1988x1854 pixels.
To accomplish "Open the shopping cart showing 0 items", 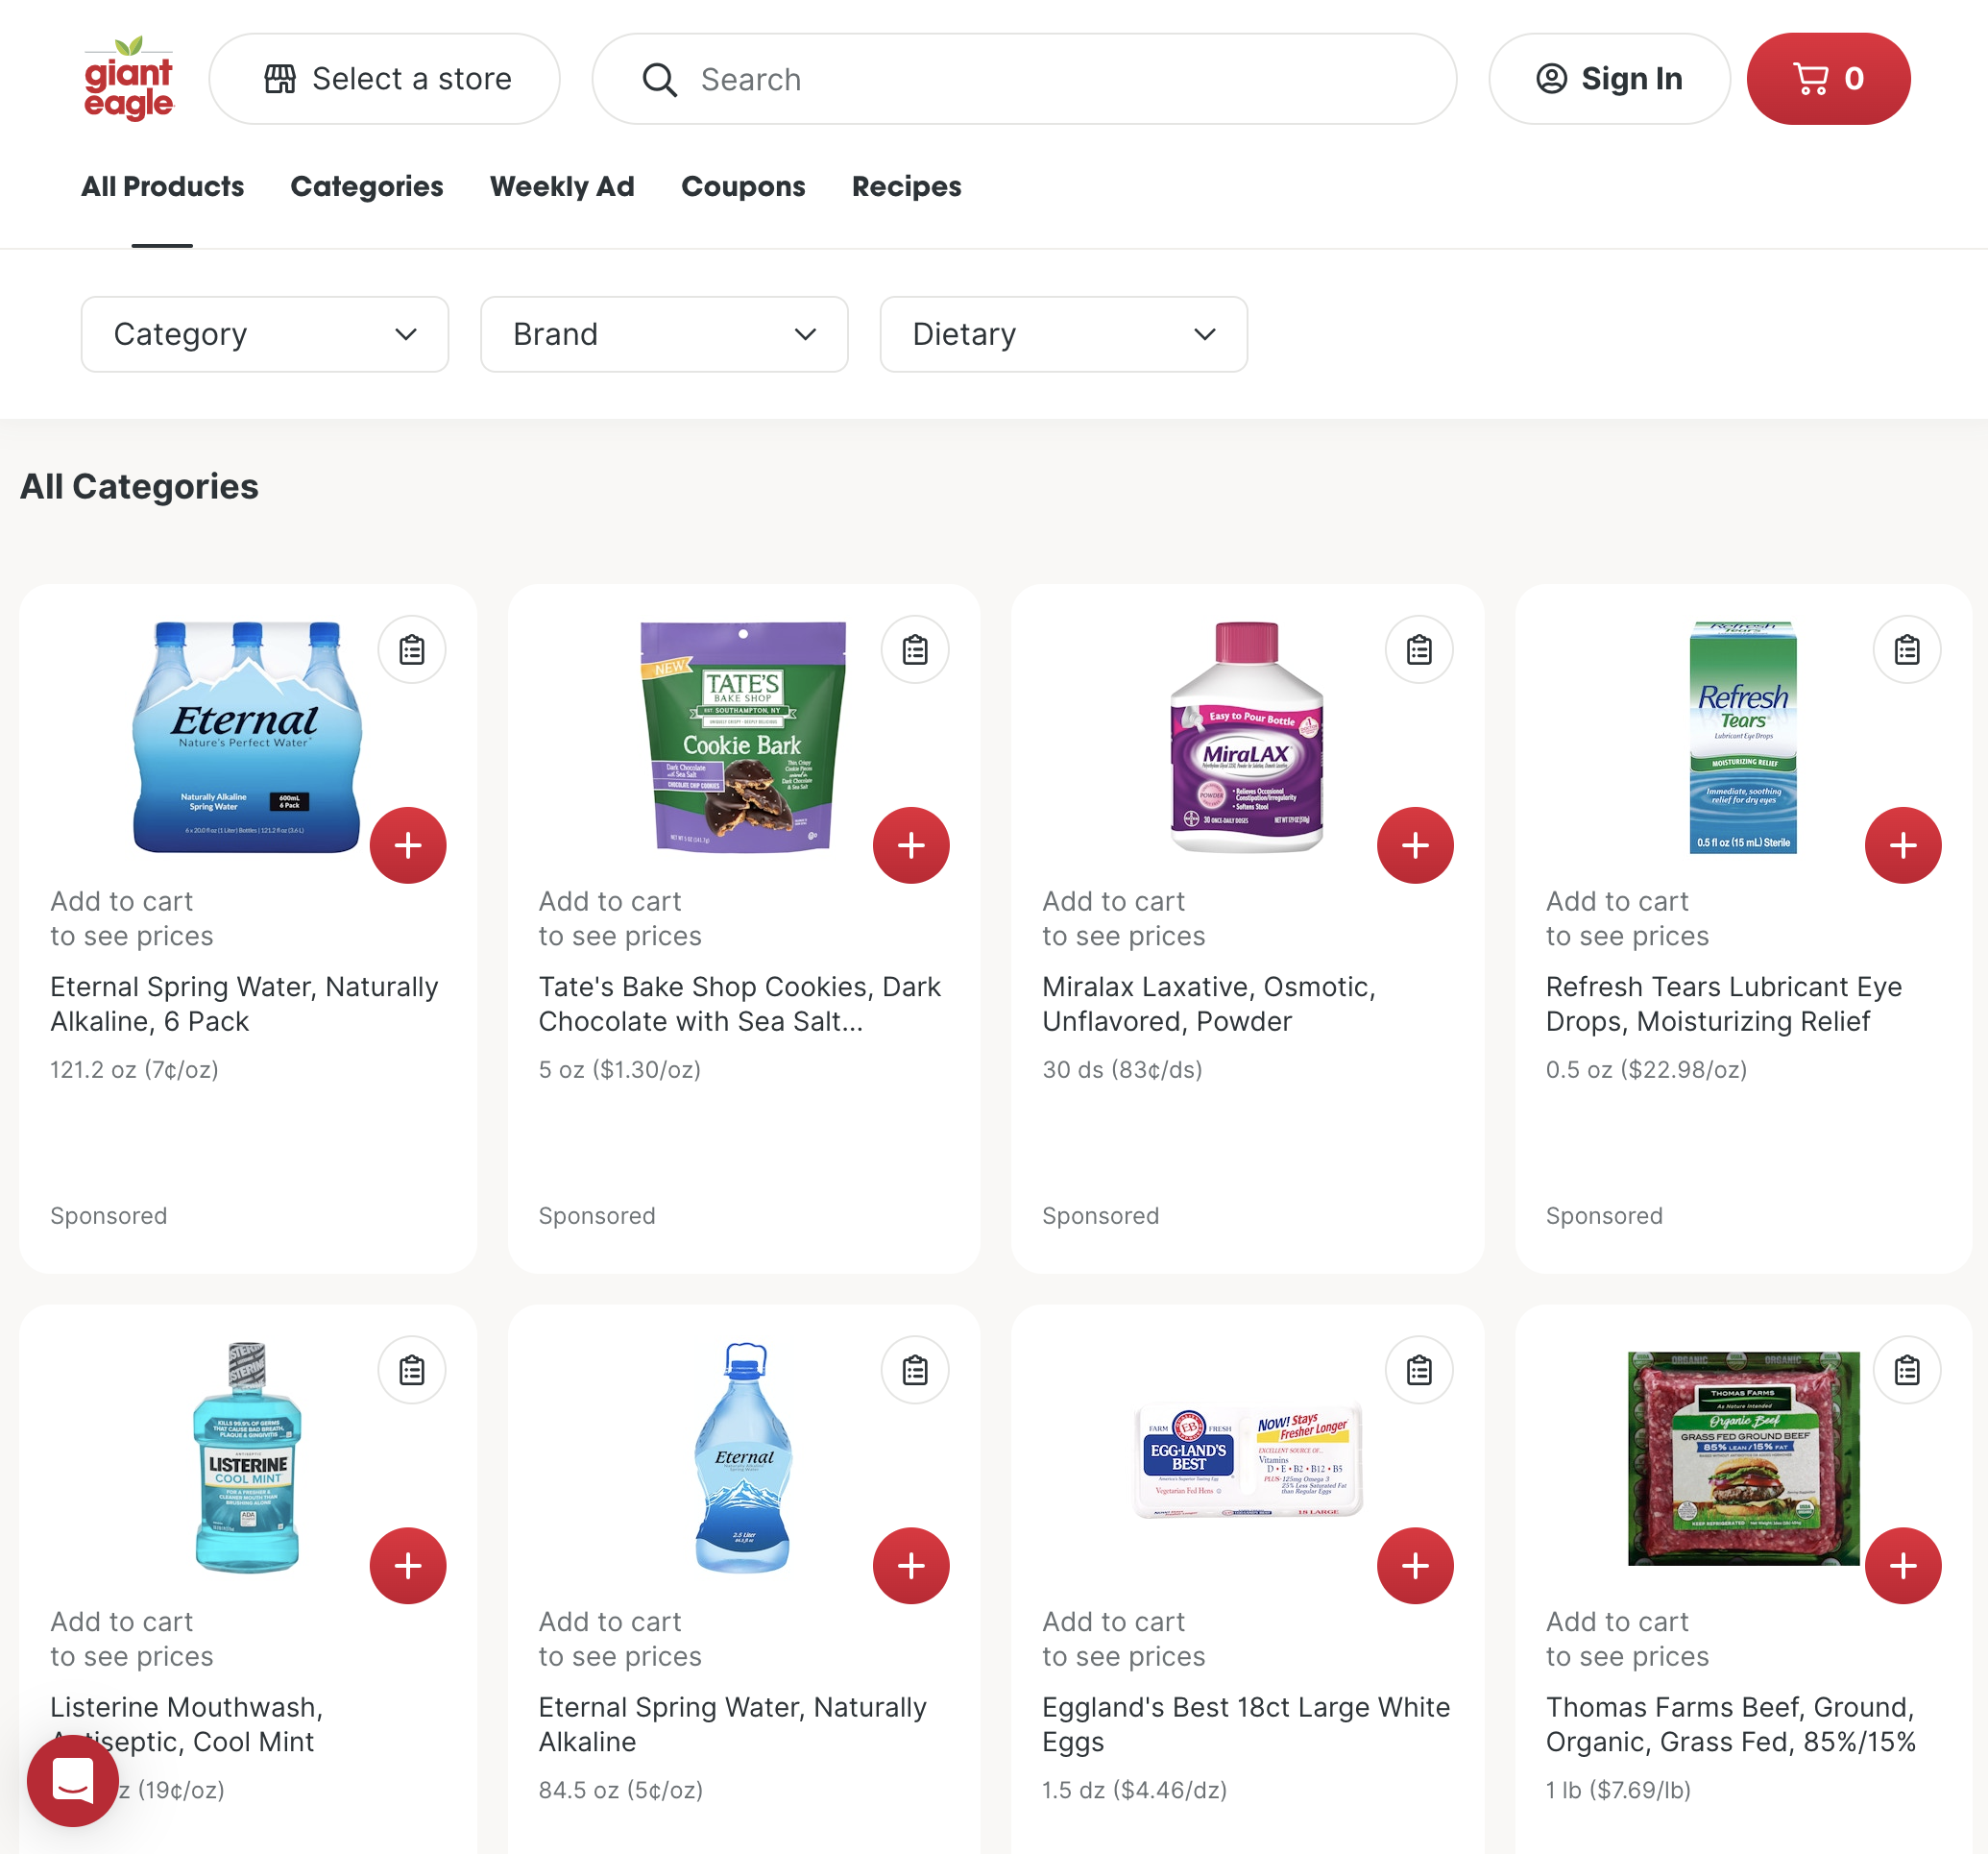I will coord(1827,79).
